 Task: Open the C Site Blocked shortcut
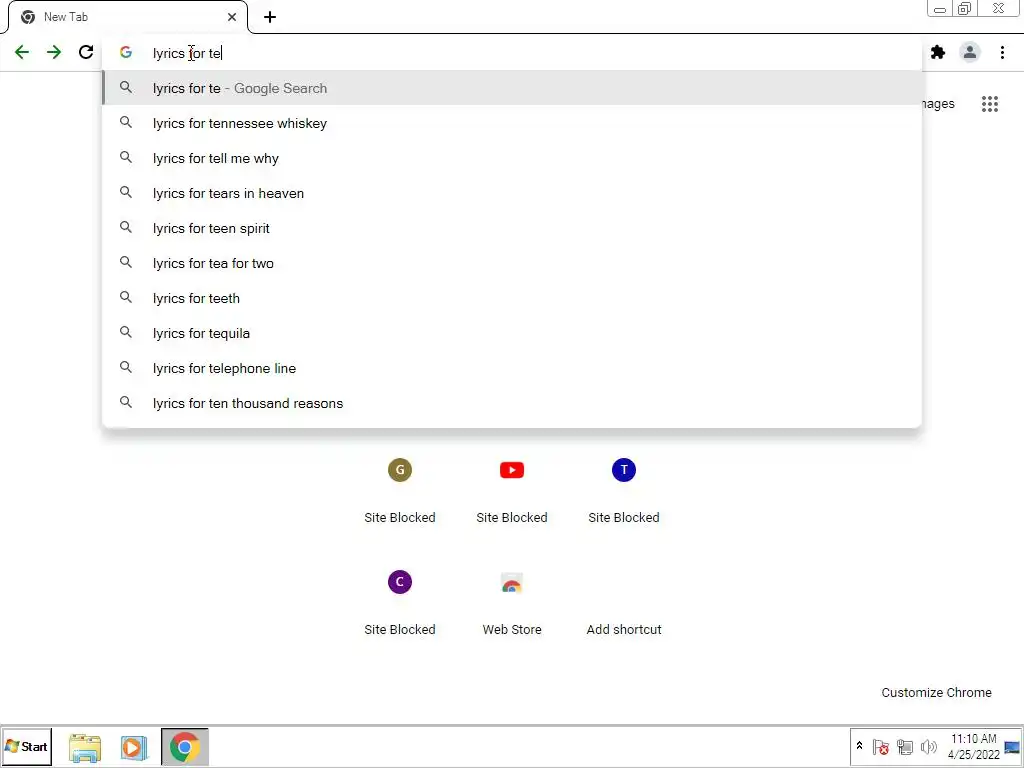400,603
